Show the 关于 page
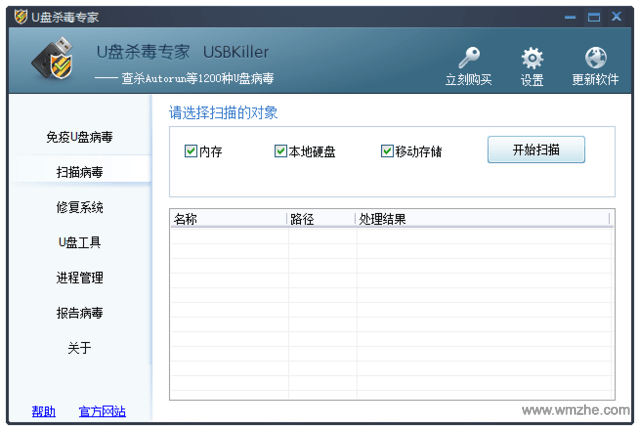Viewport: 640px width, 429px height. tap(80, 348)
